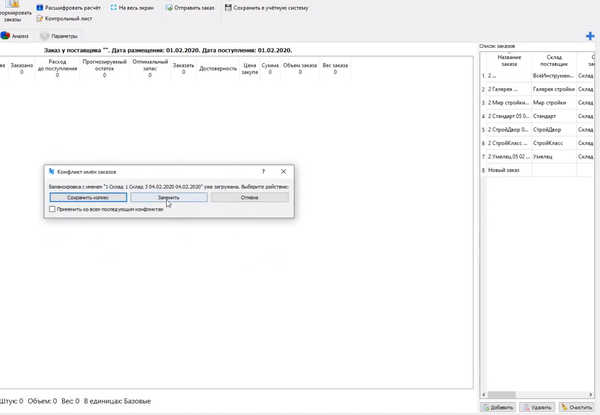
Task: Click В единицах: Базовые status text
Action: [x=117, y=401]
